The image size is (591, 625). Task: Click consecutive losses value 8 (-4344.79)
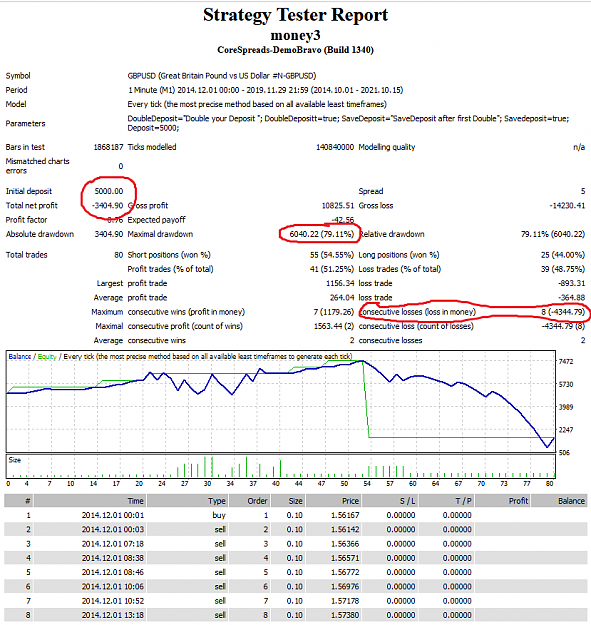[563, 312]
